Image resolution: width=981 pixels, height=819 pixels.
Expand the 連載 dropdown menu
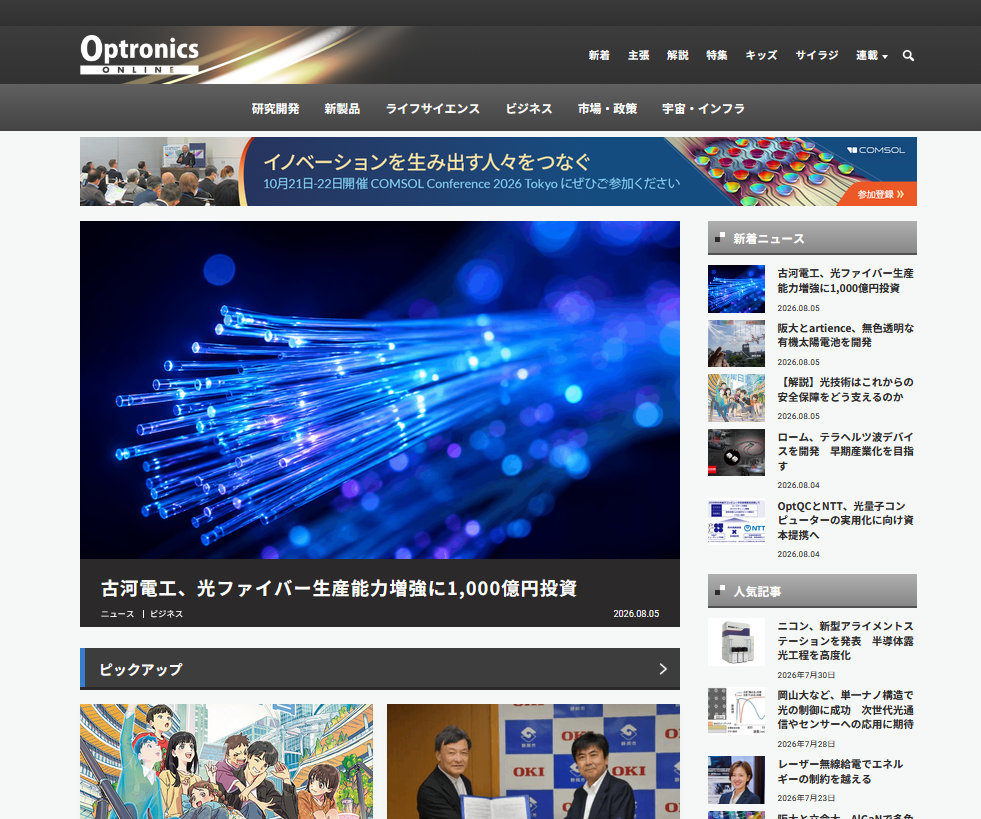click(x=872, y=56)
